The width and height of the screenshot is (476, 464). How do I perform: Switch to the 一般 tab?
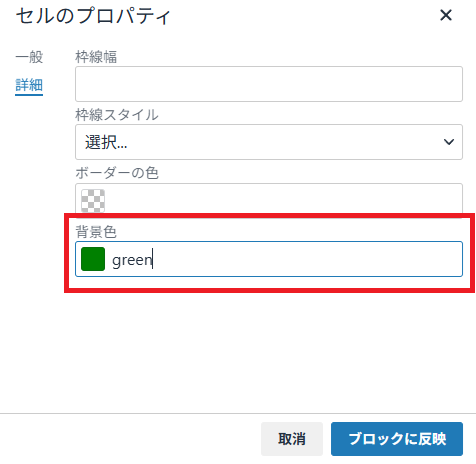[x=29, y=57]
